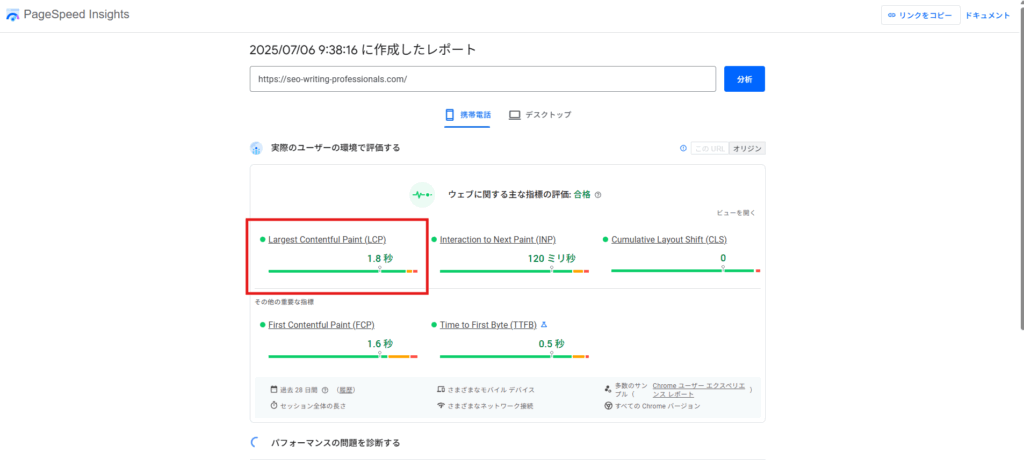Click the help icon next to 合格
This screenshot has width=1024, height=468.
tap(598, 195)
